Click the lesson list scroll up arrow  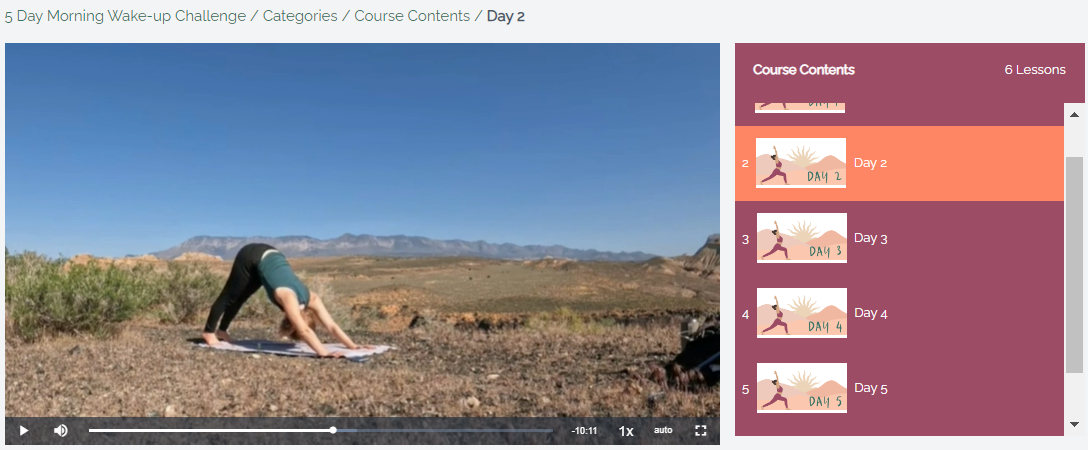click(x=1075, y=114)
